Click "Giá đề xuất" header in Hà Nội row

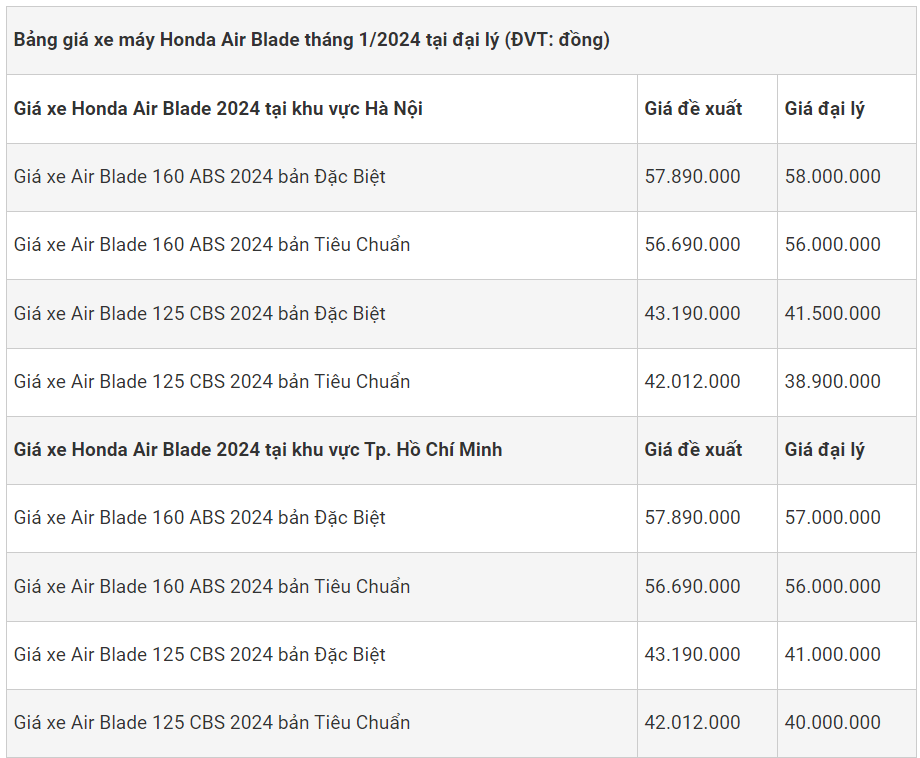coord(693,108)
